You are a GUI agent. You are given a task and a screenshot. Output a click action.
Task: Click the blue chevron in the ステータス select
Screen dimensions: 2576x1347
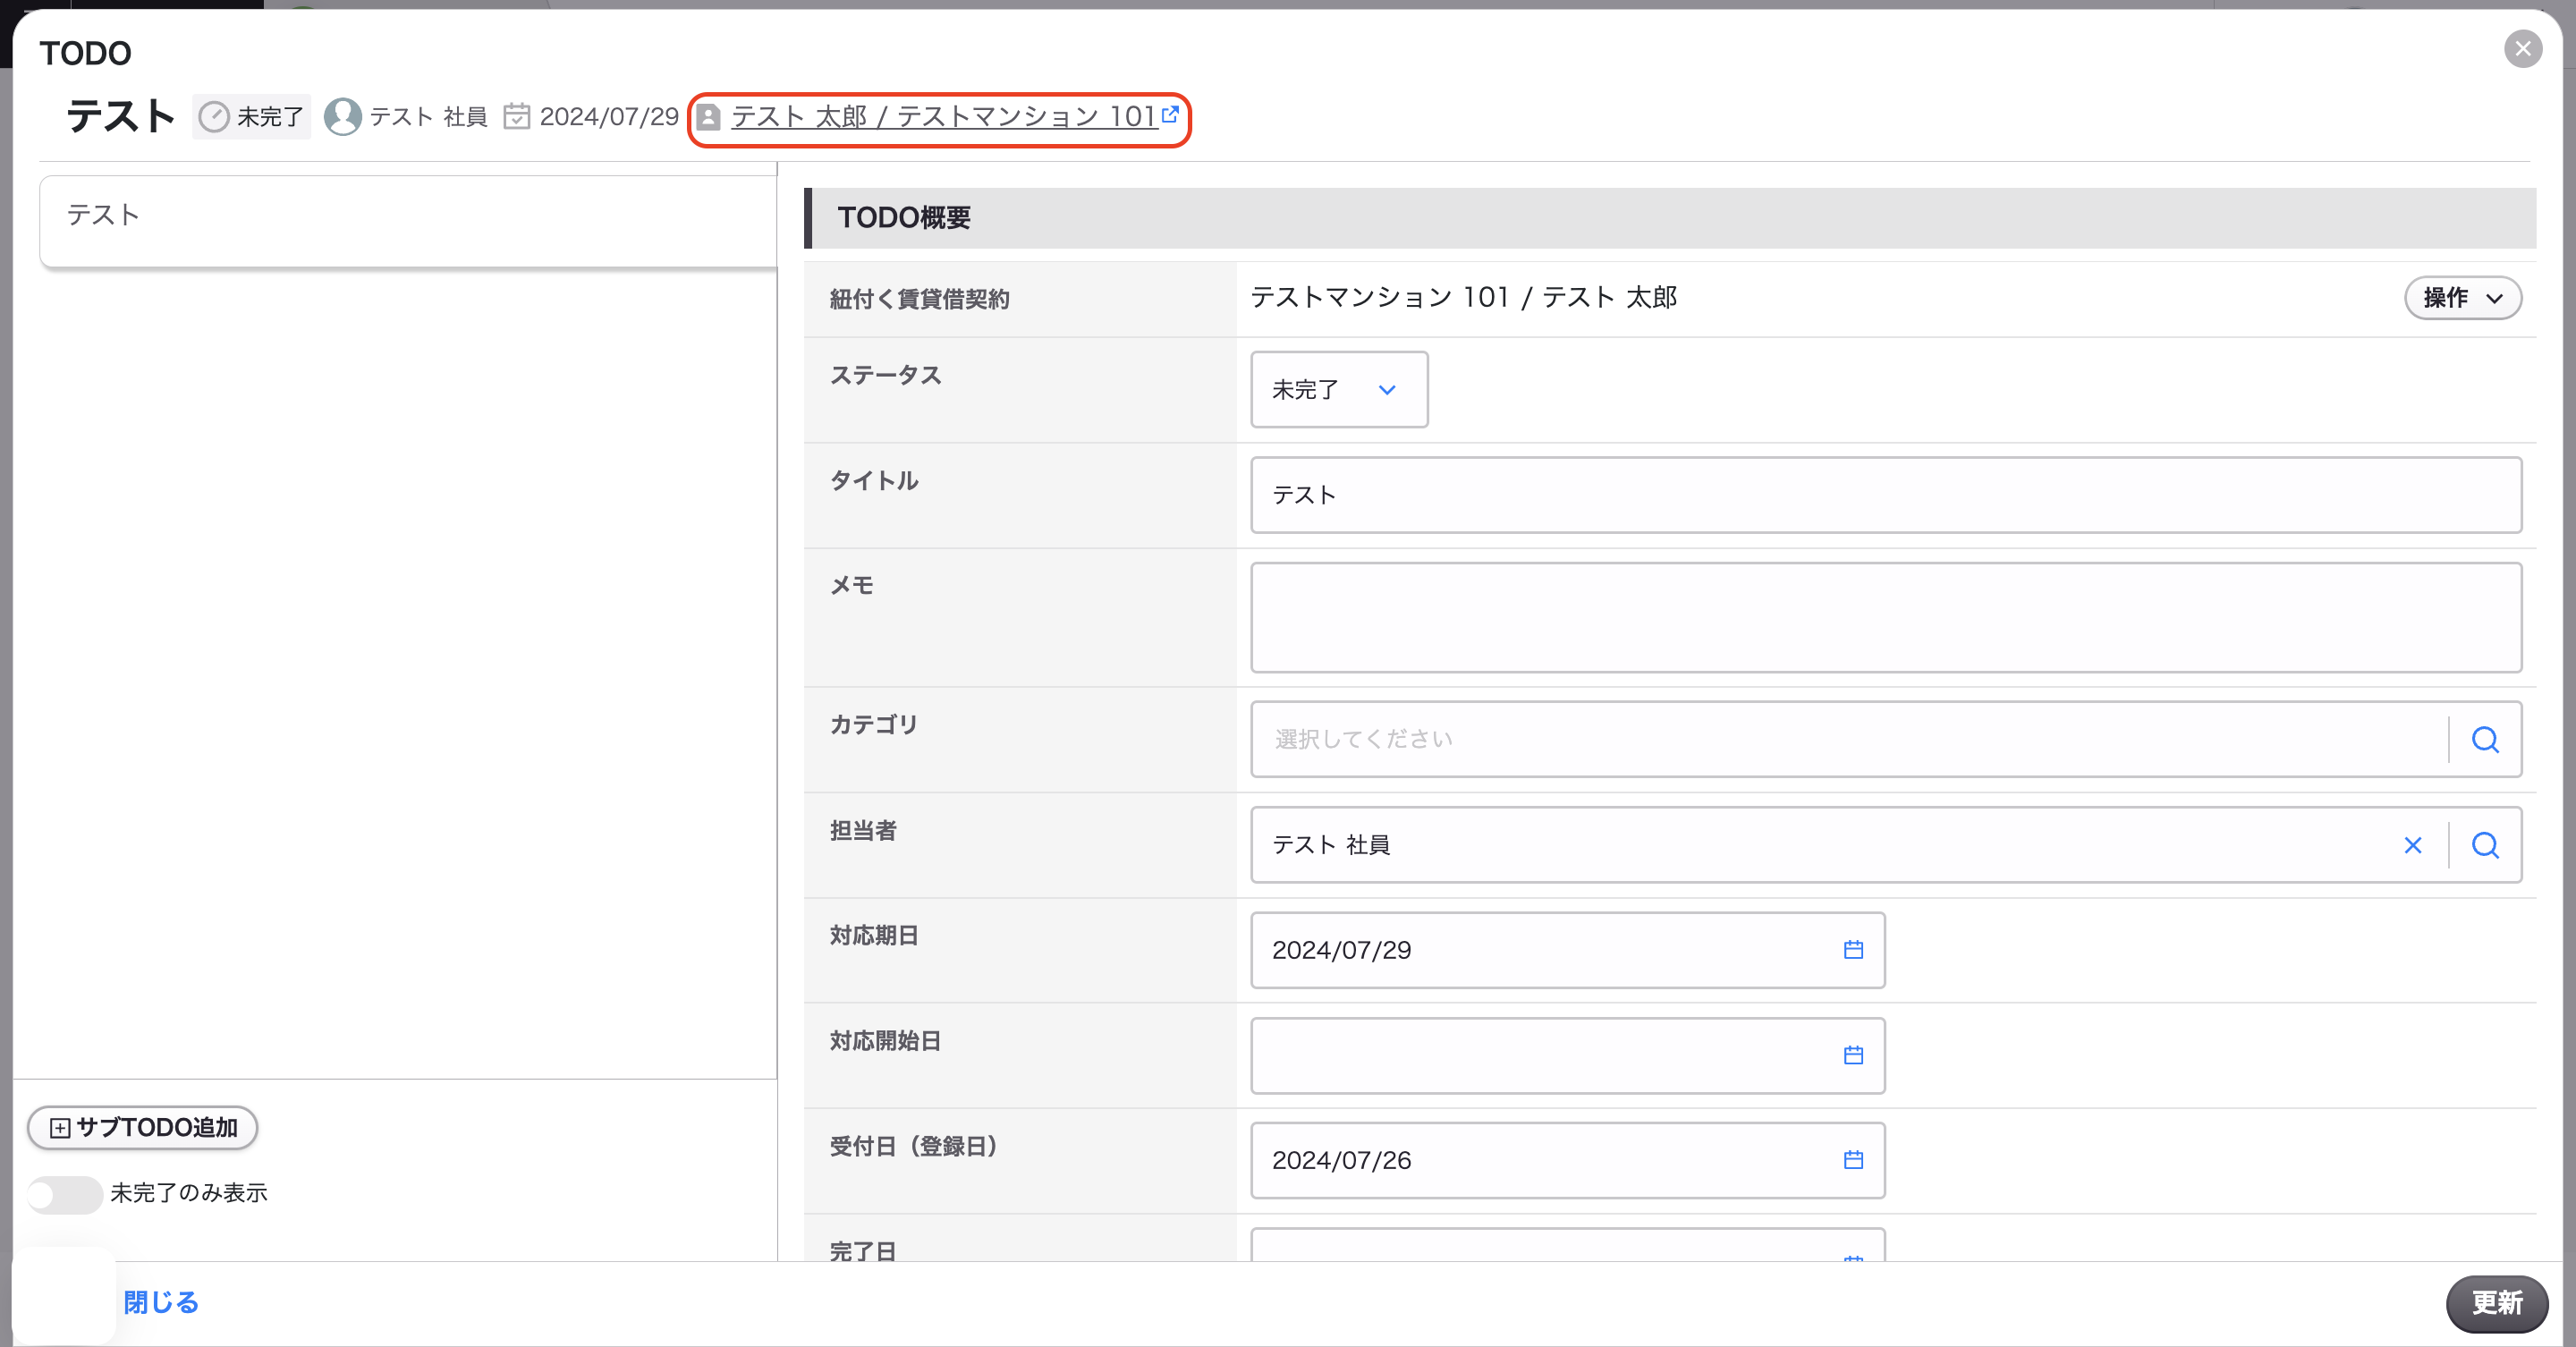(x=1386, y=390)
